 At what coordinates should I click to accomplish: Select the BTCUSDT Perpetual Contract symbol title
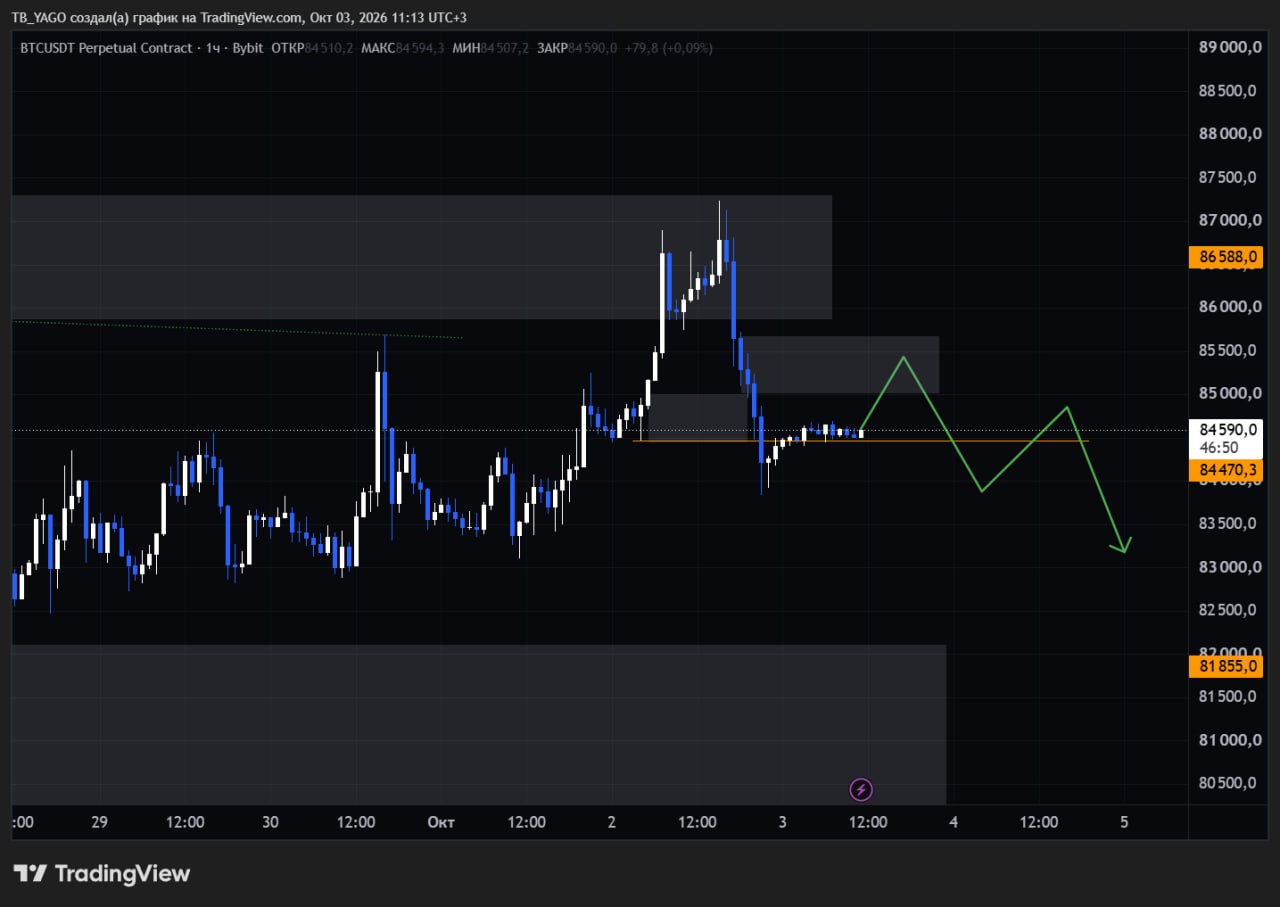coord(107,48)
